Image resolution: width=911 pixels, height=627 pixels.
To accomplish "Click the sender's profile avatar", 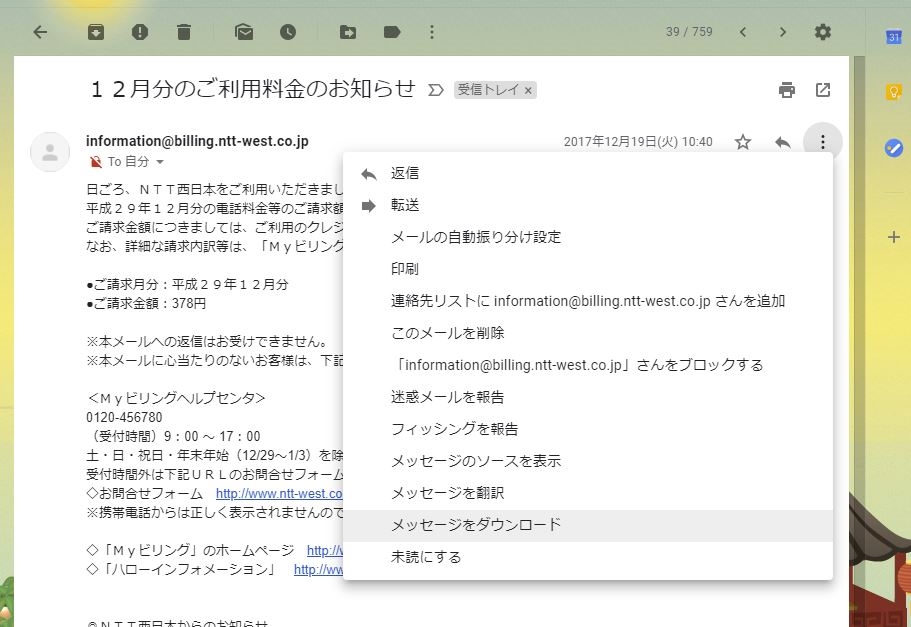I will coord(50,152).
